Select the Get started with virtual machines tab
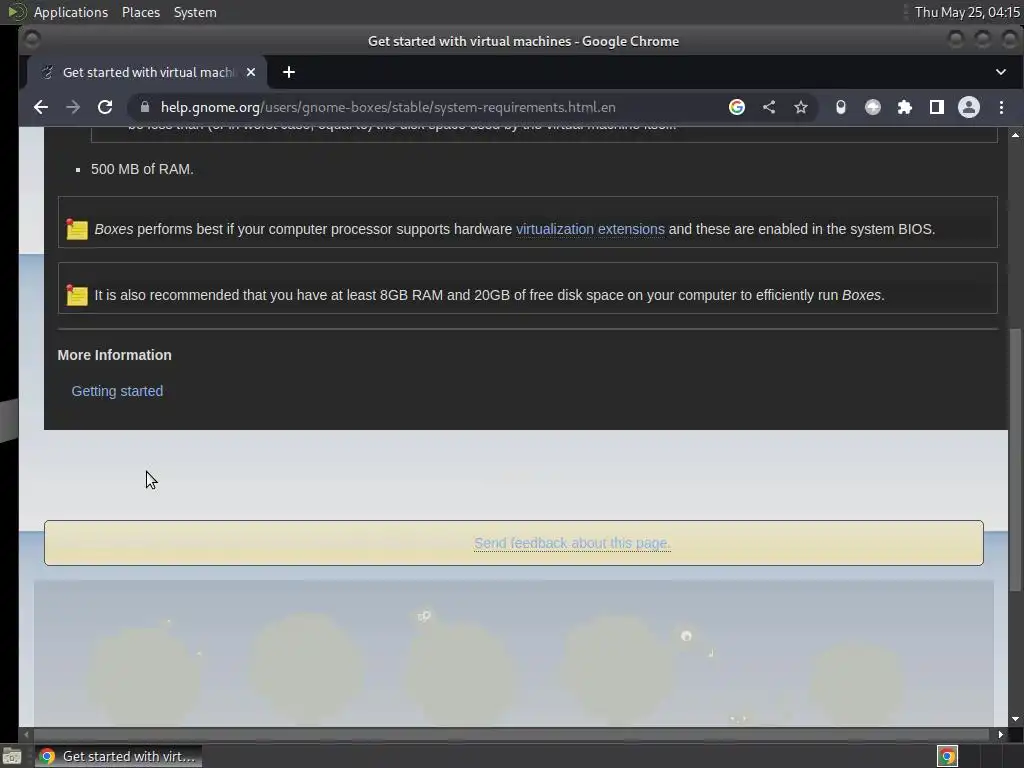1024x768 pixels. pos(148,72)
